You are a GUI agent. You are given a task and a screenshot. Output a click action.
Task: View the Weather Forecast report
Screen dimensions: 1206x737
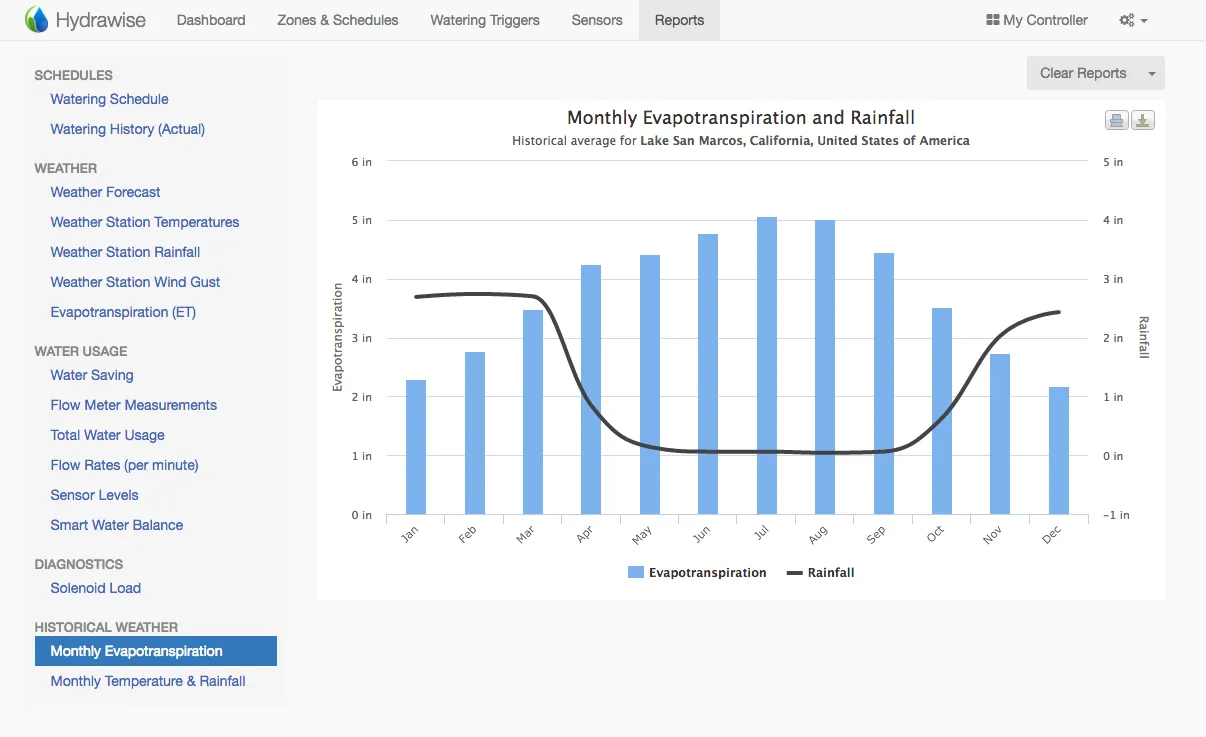click(x=105, y=192)
